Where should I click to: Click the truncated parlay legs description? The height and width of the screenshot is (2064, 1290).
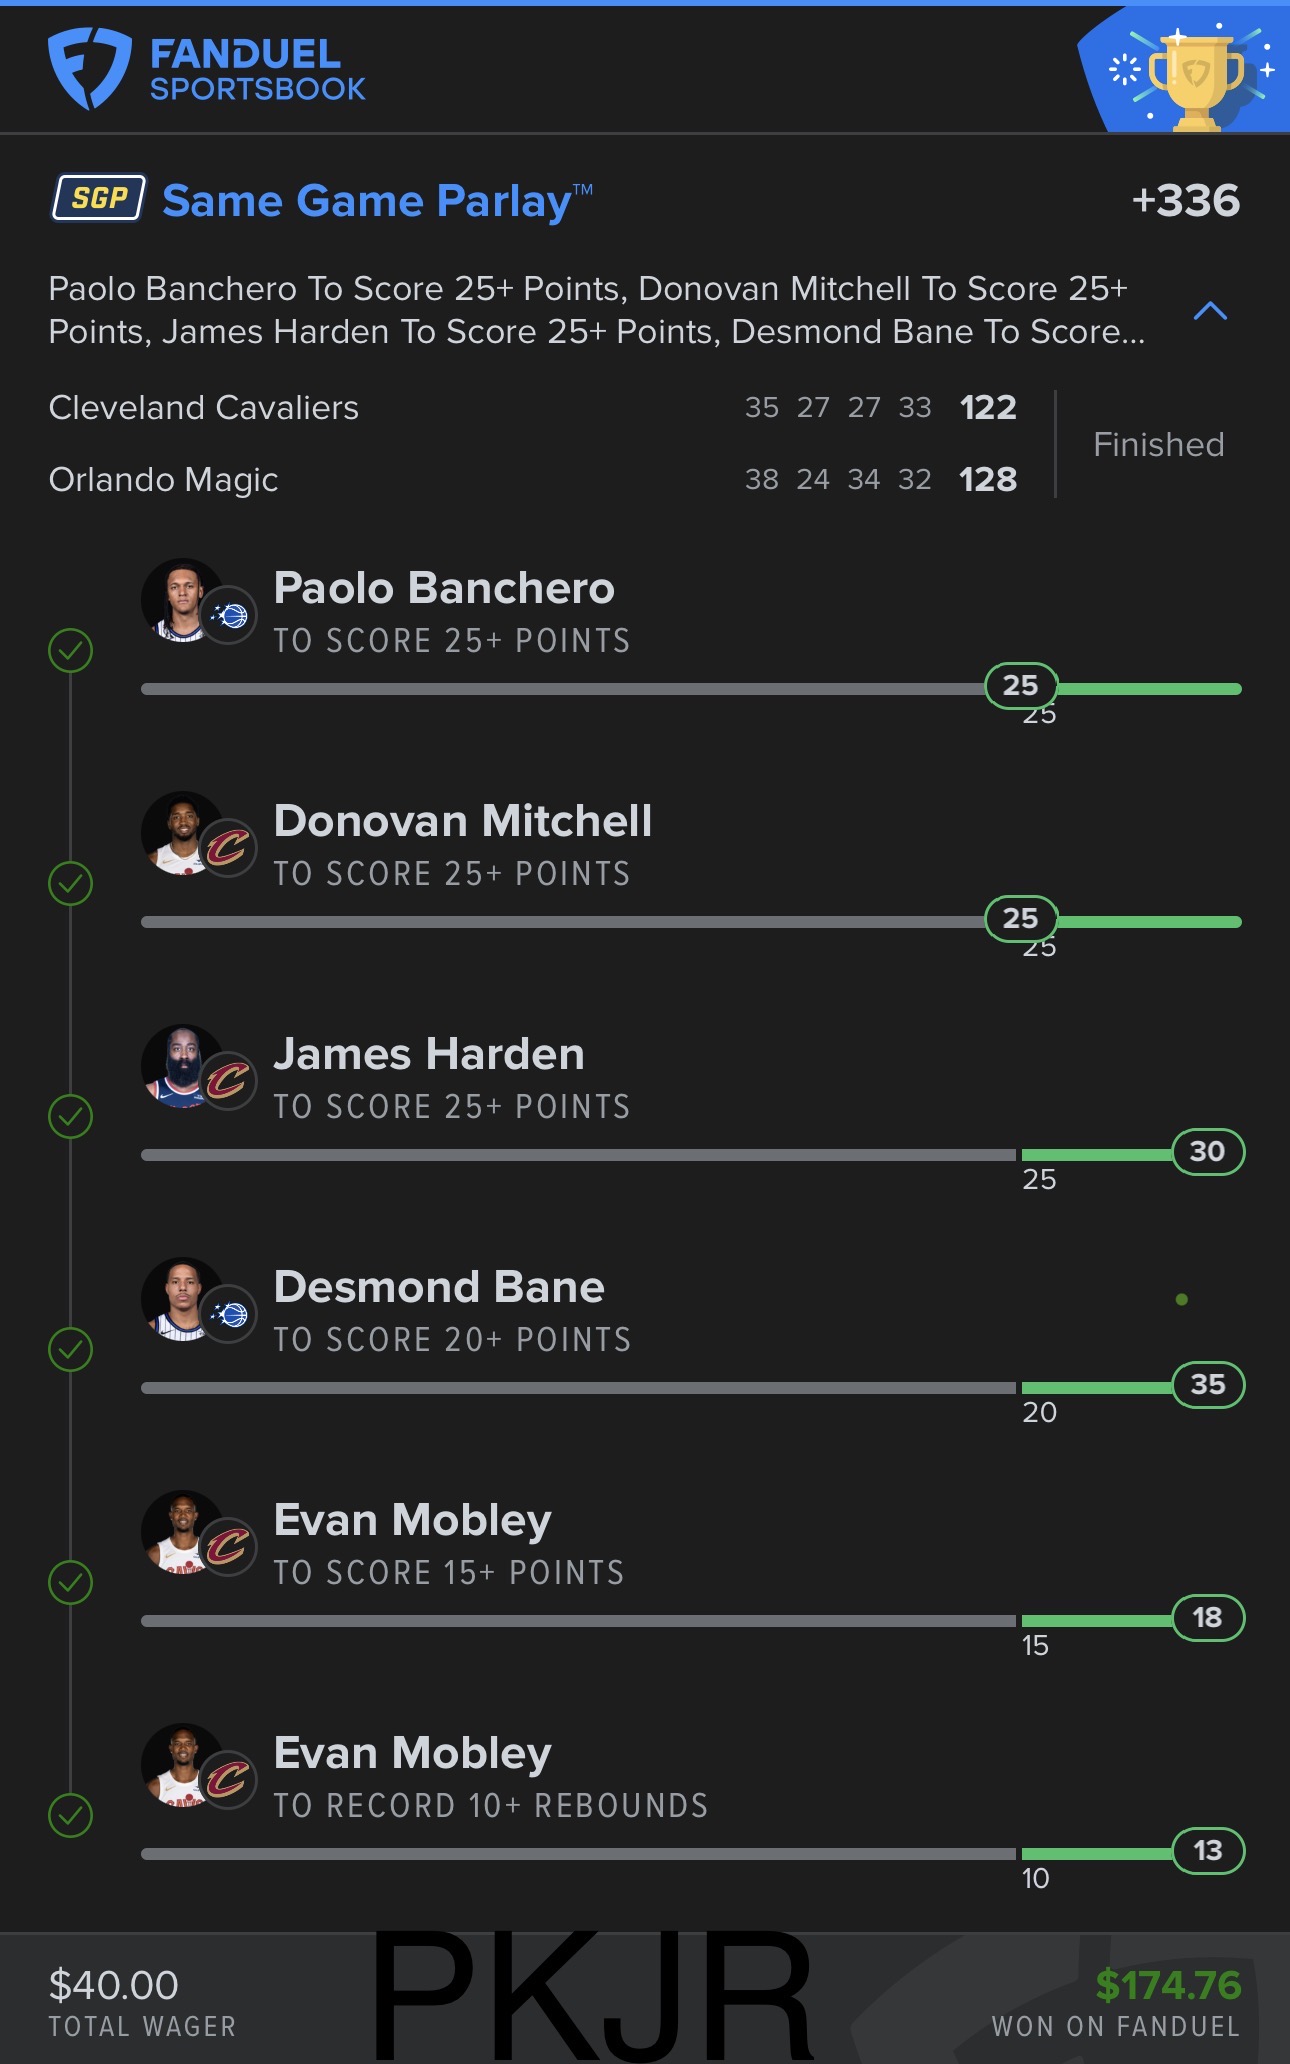[x=596, y=310]
